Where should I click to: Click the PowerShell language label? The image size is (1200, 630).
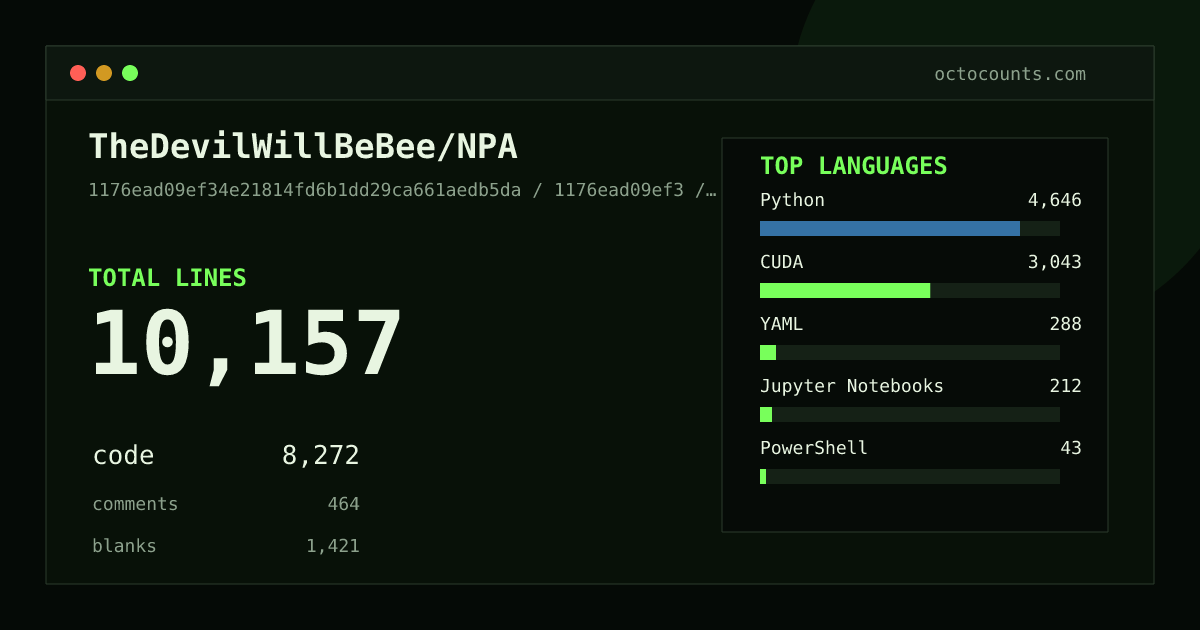[x=814, y=448]
